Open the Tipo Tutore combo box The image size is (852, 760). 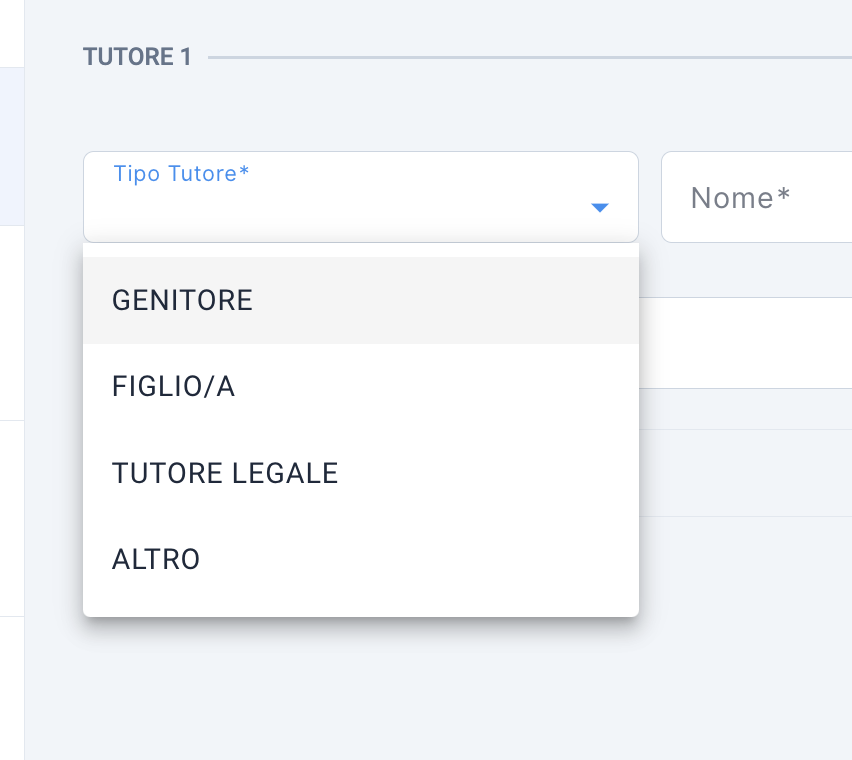[360, 197]
